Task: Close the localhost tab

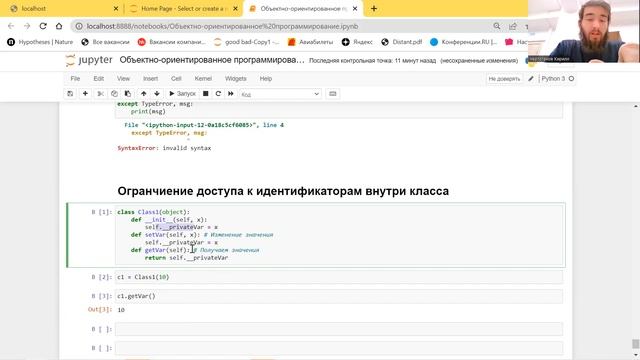Action: (116, 9)
